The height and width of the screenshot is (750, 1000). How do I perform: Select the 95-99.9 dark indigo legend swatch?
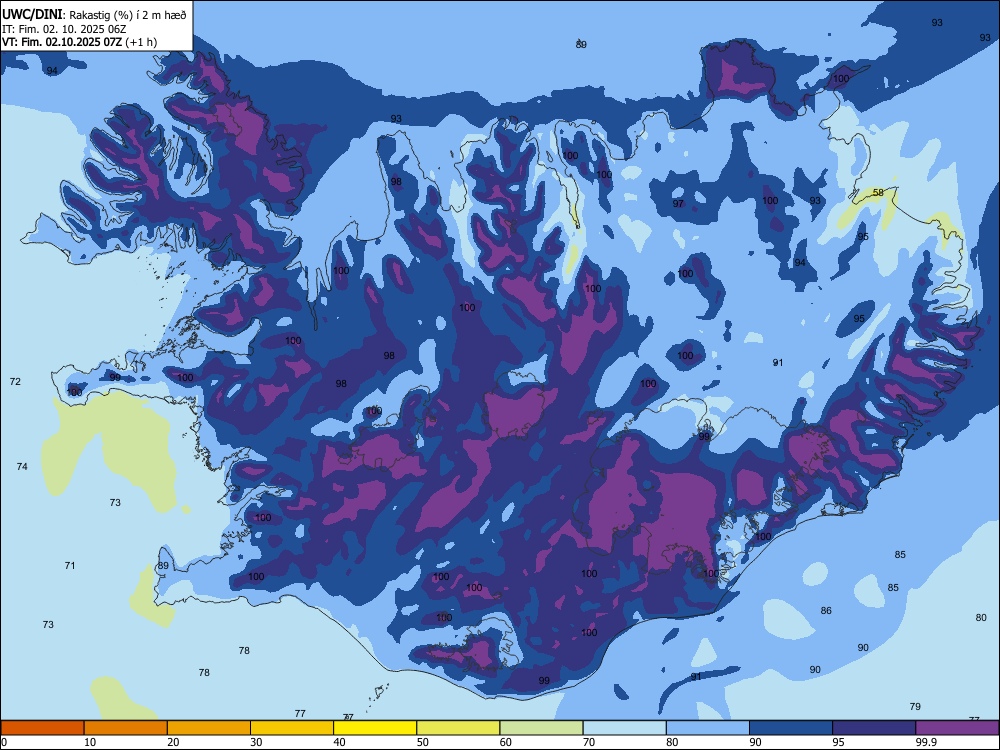874,728
